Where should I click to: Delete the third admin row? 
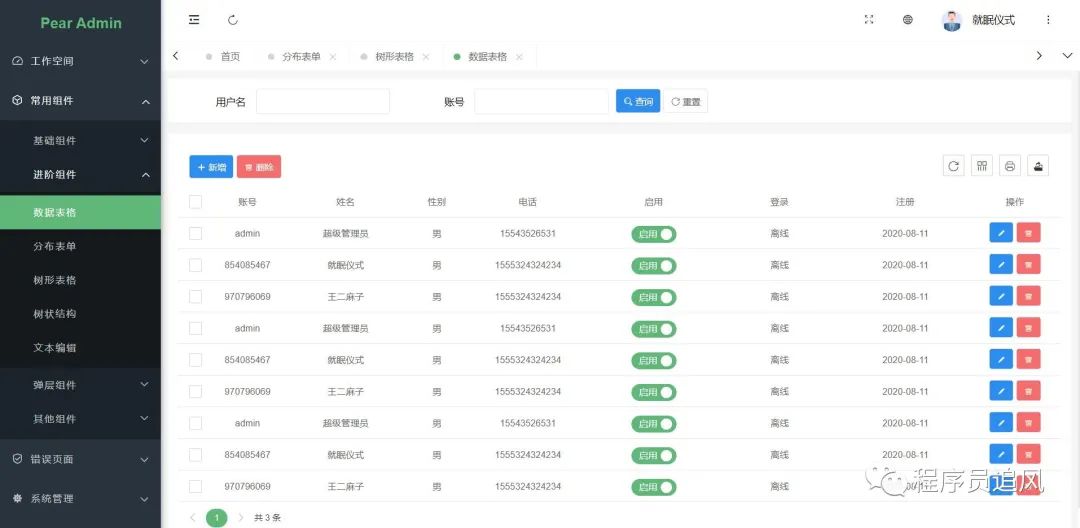[1028, 423]
